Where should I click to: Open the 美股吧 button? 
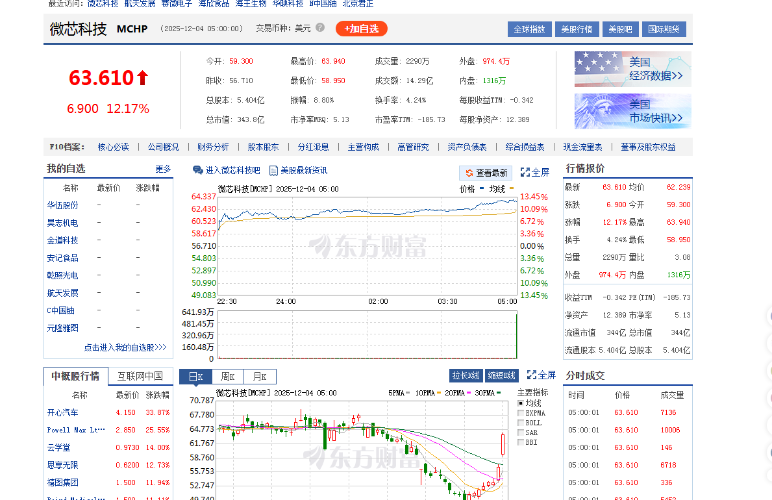(620, 29)
